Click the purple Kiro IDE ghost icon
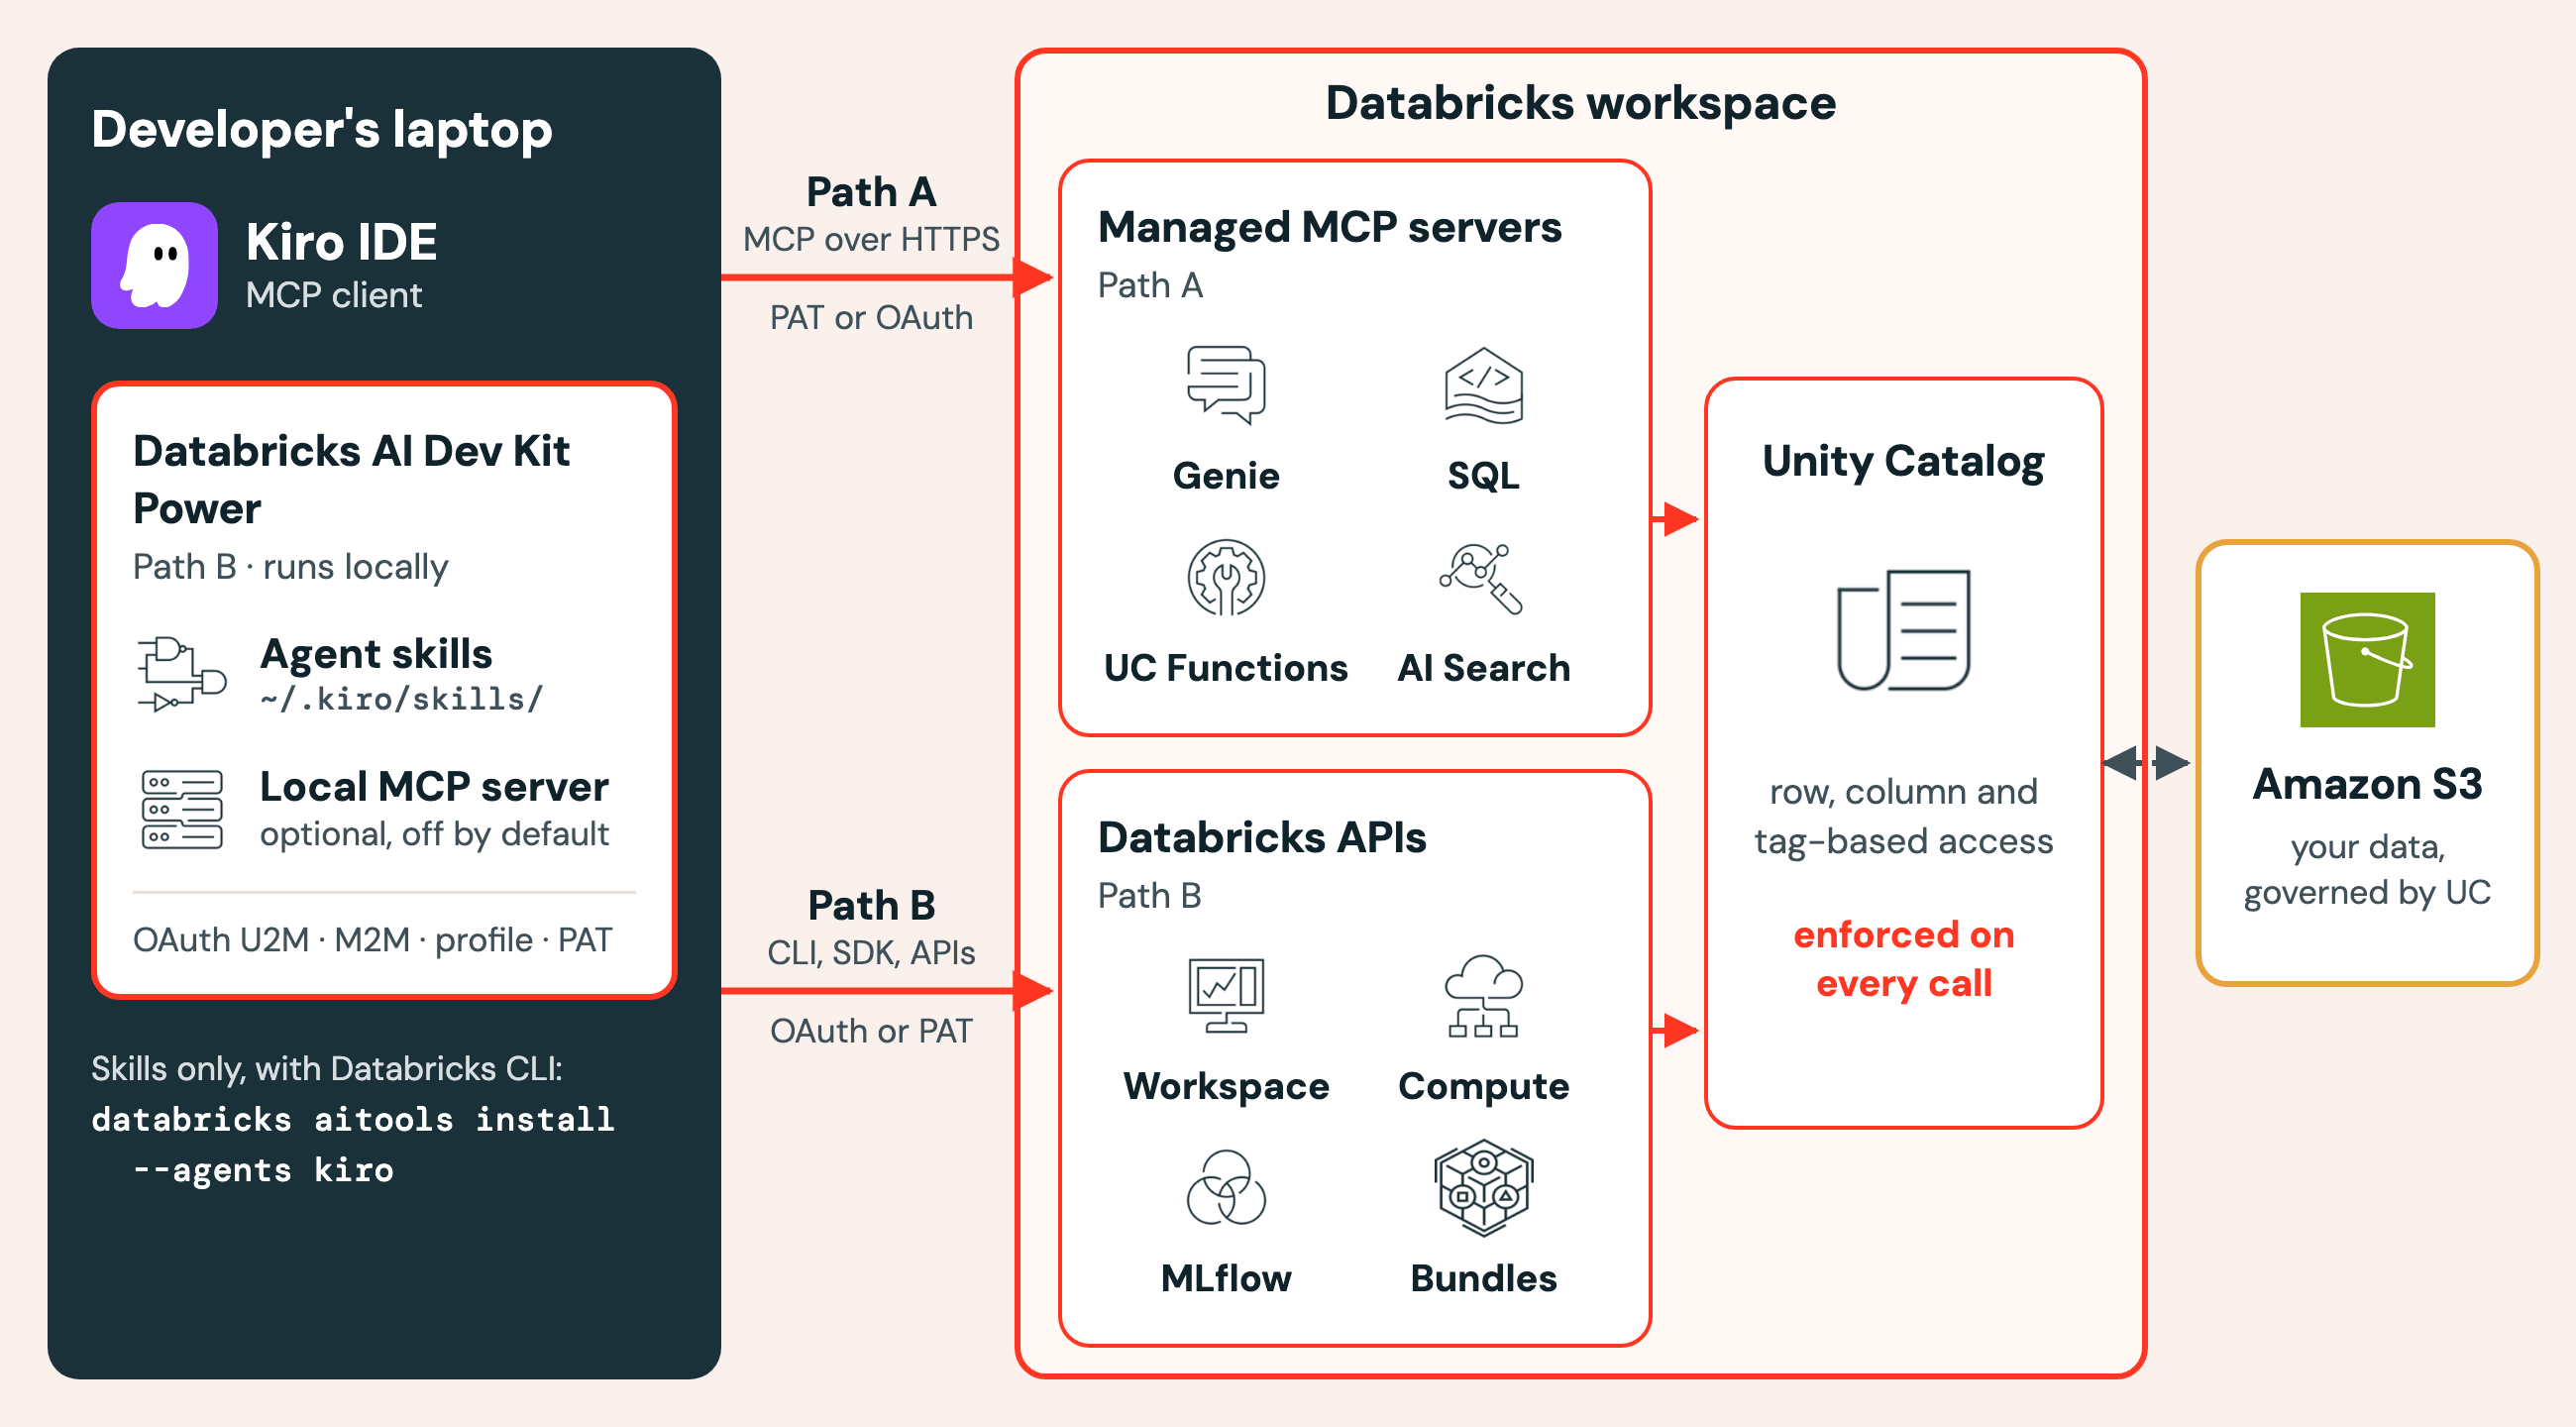Screen dimensions: 2576x1427 [154, 266]
